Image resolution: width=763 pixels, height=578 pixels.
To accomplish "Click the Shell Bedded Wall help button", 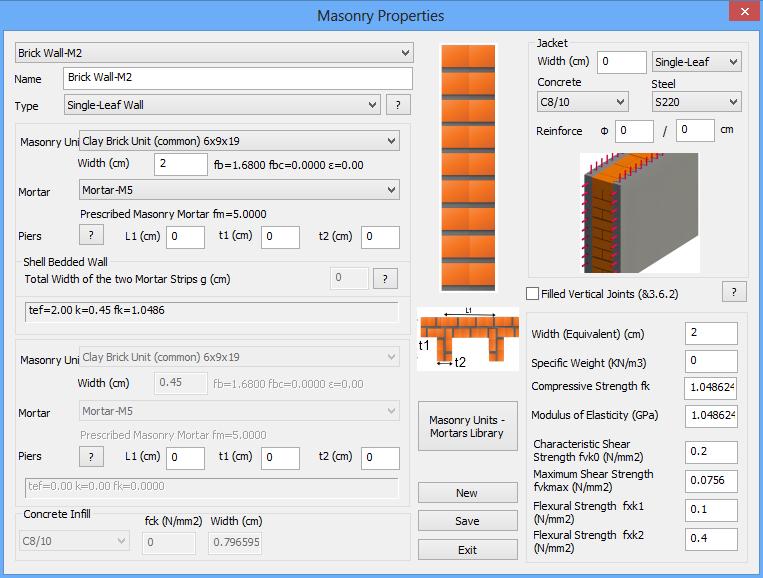I will pyautogui.click(x=385, y=279).
